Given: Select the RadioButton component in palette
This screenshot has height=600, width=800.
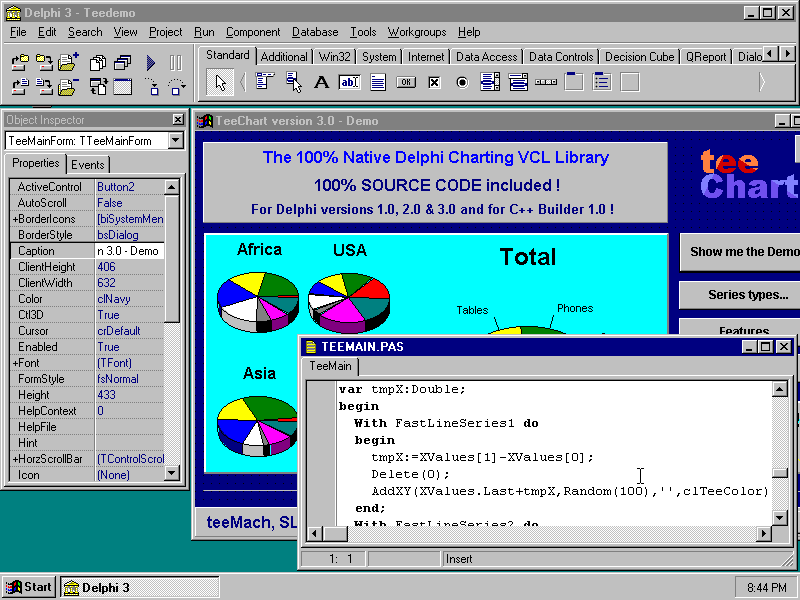Looking at the screenshot, I should tap(462, 83).
